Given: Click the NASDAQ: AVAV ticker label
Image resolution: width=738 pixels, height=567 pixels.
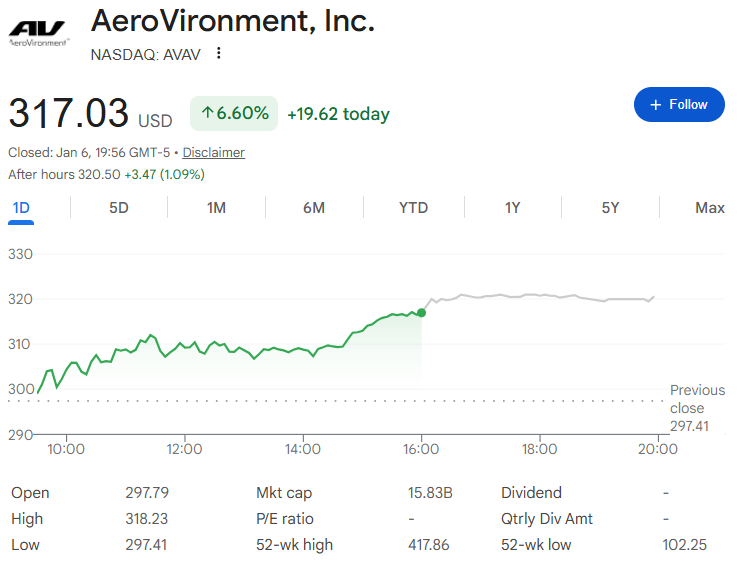Looking at the screenshot, I should click(145, 55).
